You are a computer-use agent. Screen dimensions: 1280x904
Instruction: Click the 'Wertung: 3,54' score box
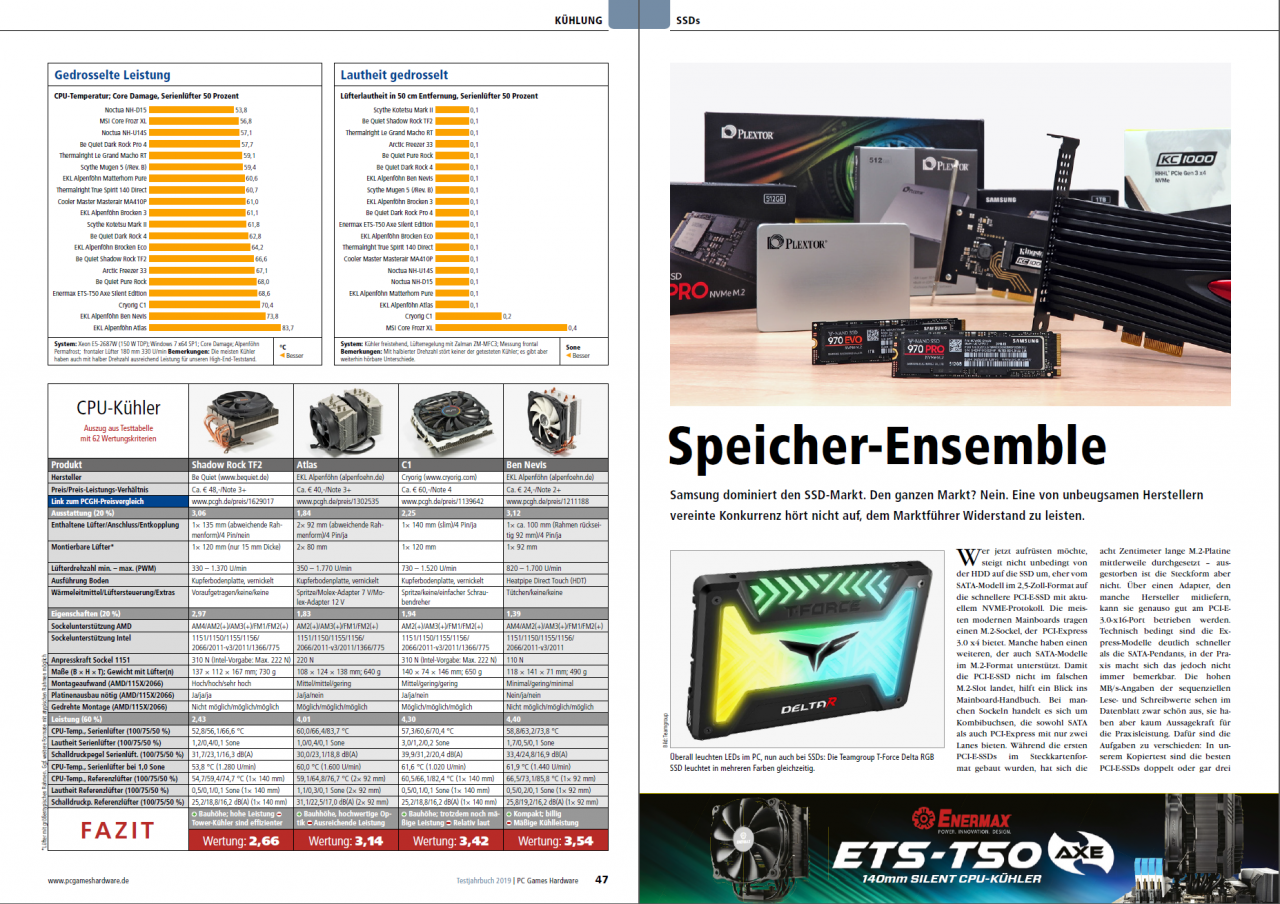556,842
